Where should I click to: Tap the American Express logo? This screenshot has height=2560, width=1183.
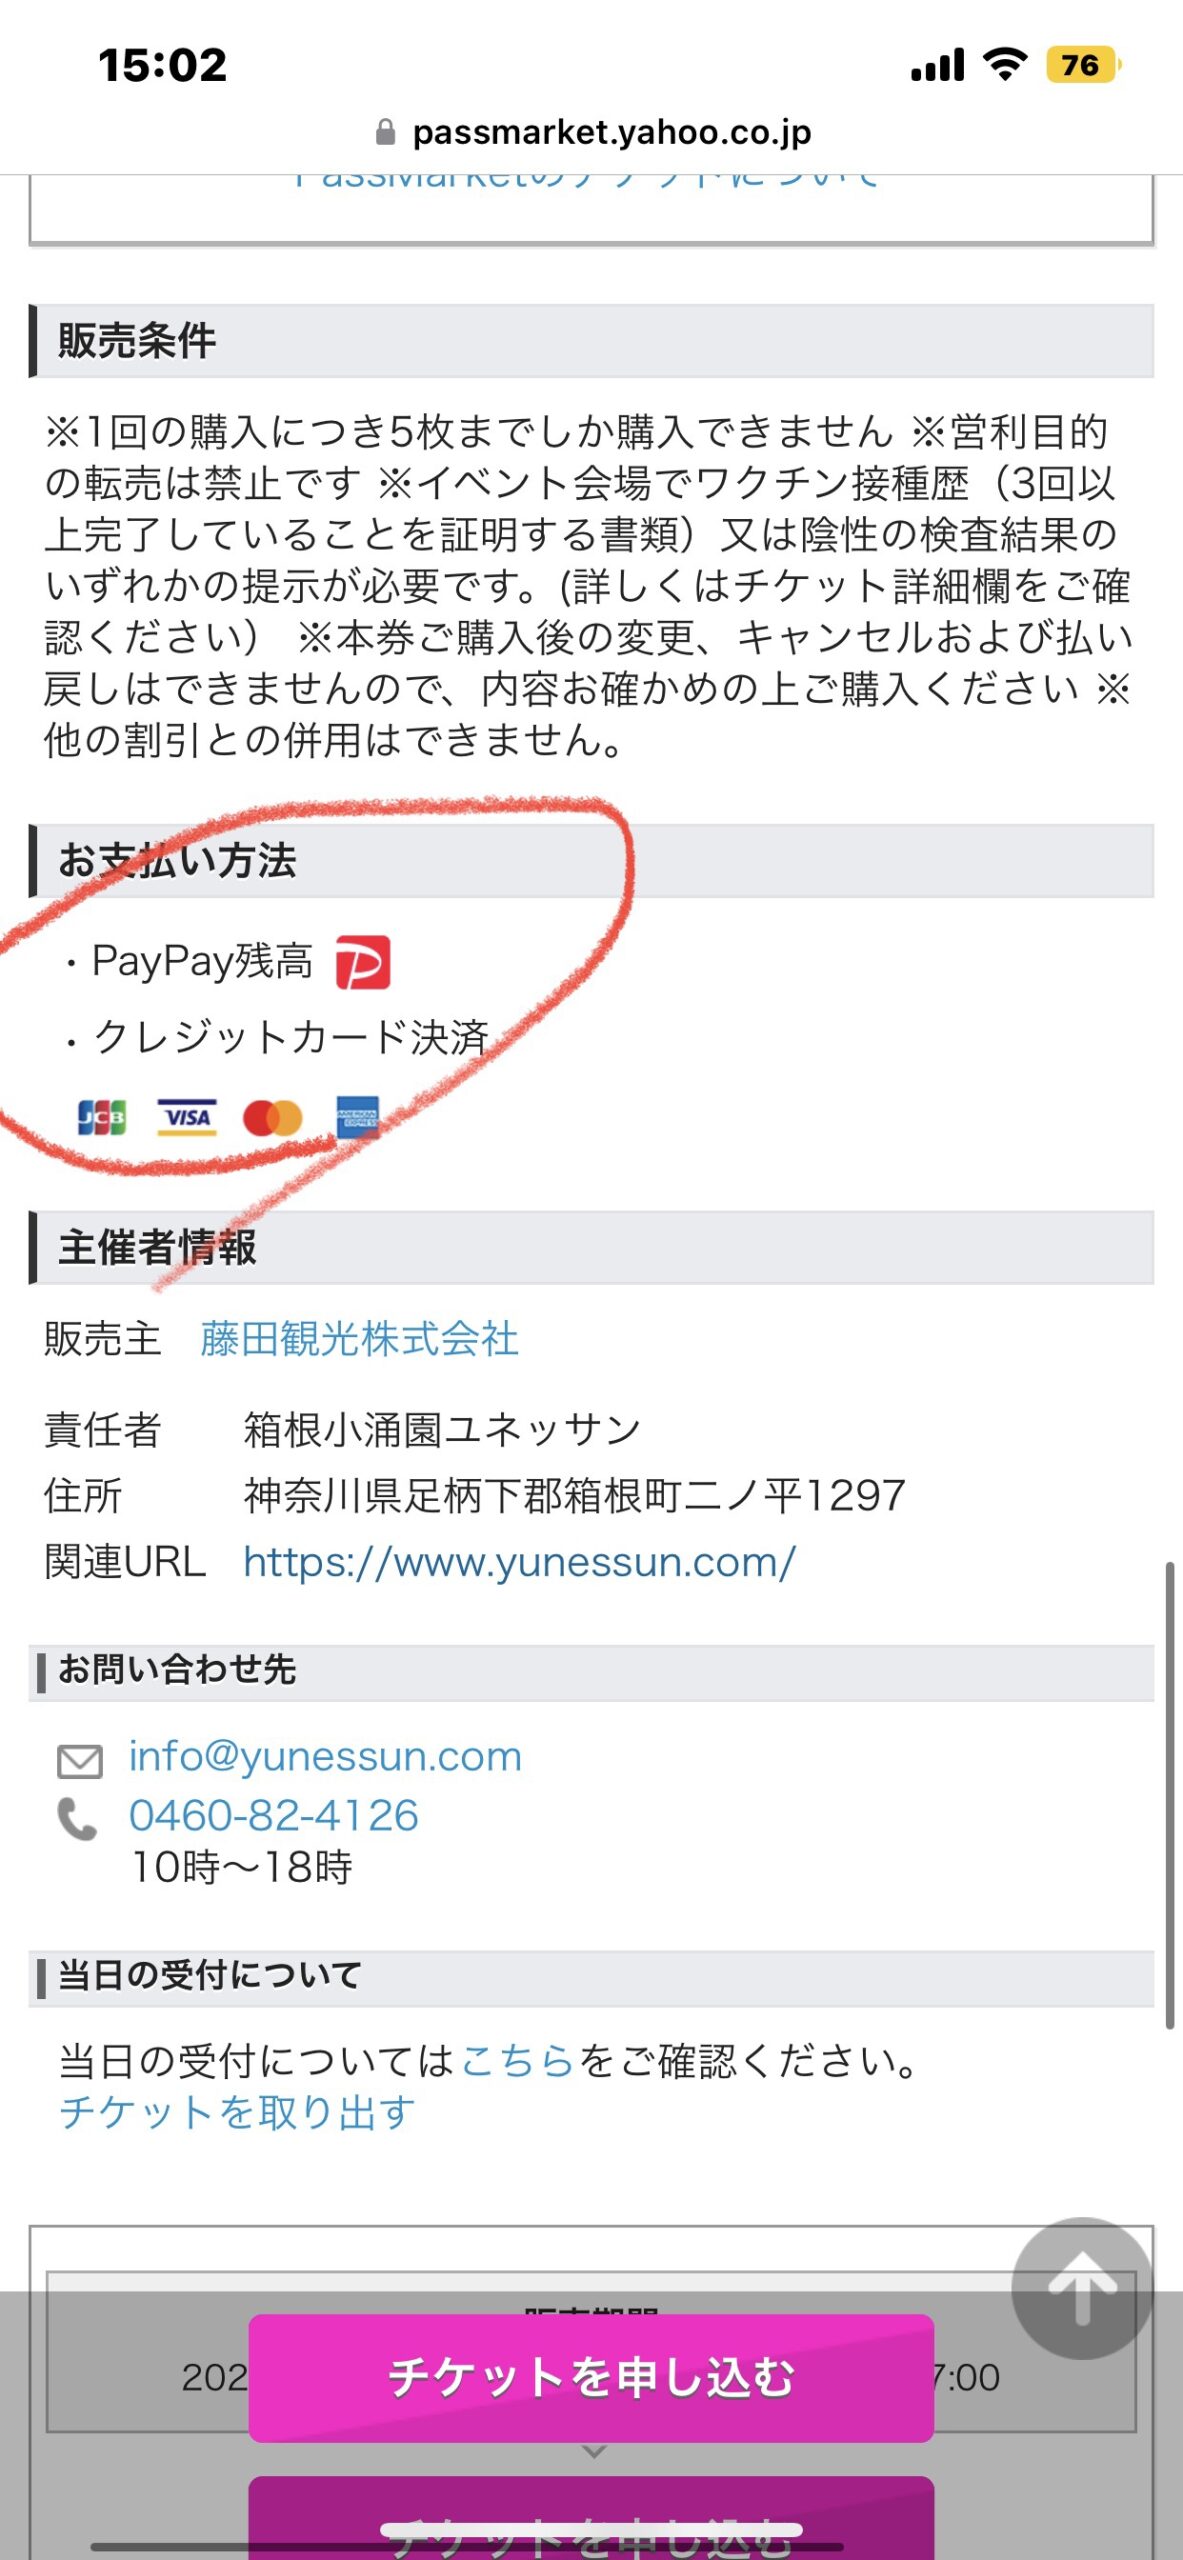[357, 1117]
